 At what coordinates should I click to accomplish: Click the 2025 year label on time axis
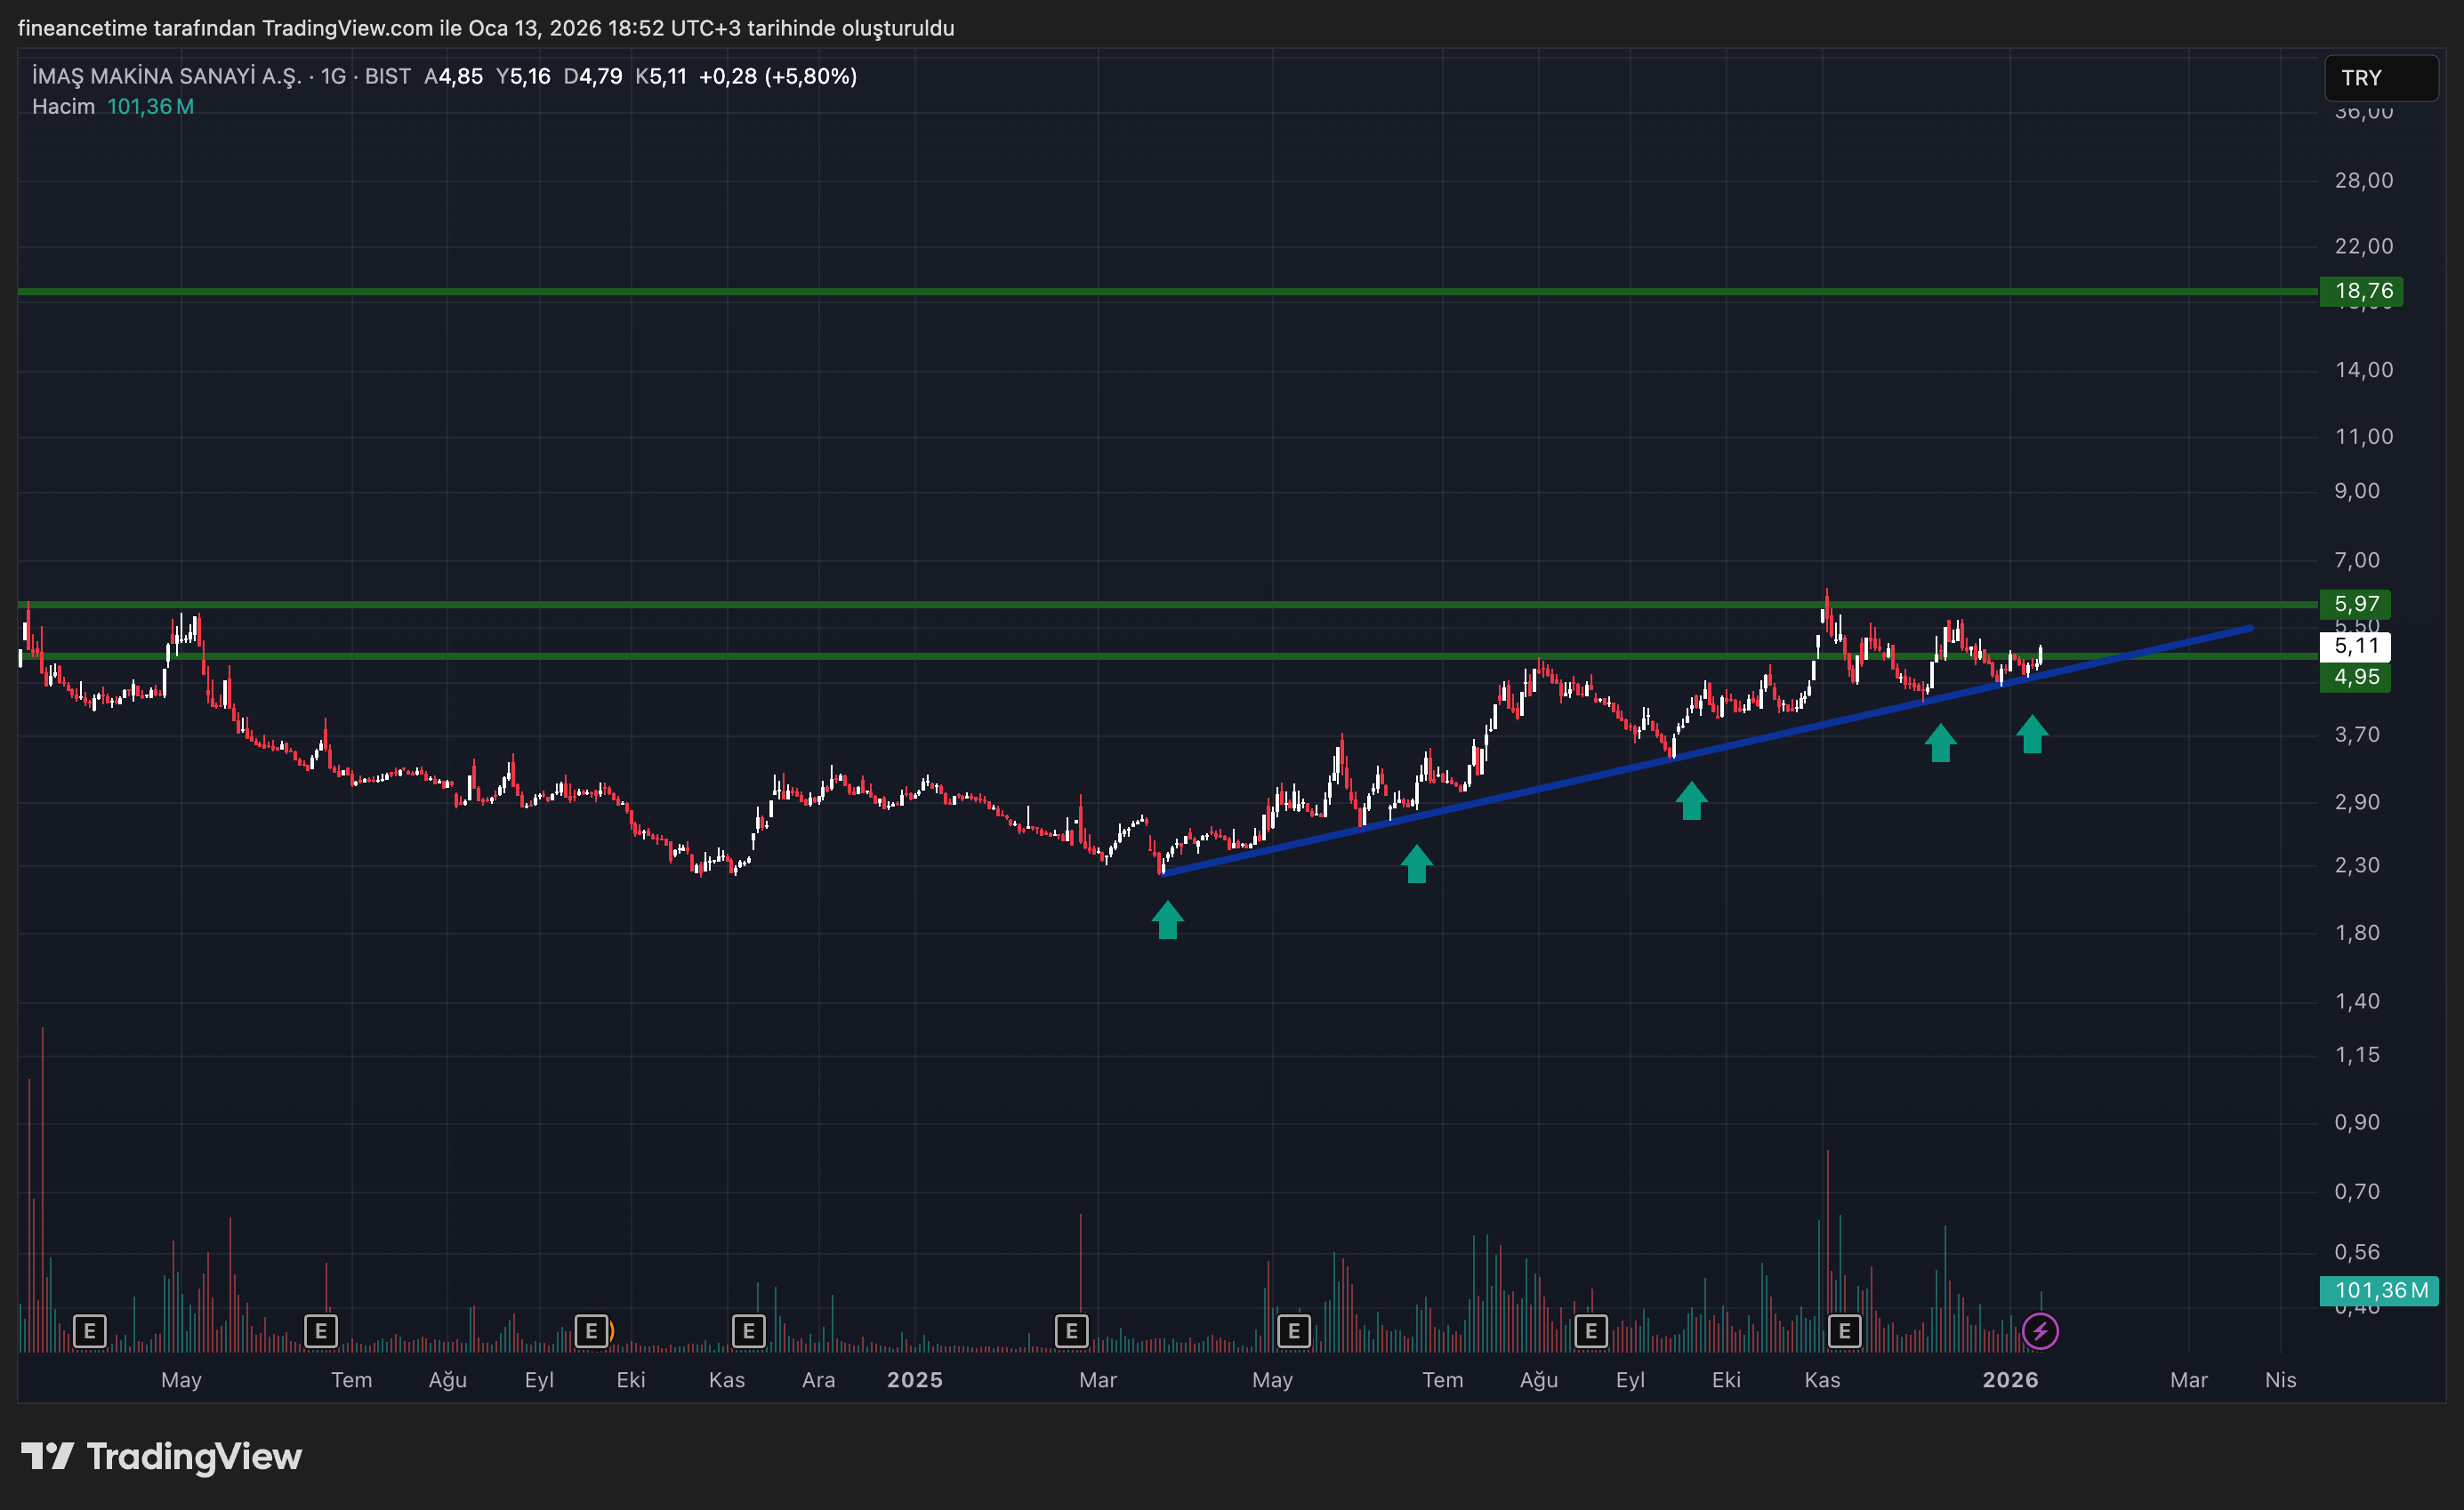pyautogui.click(x=914, y=1379)
